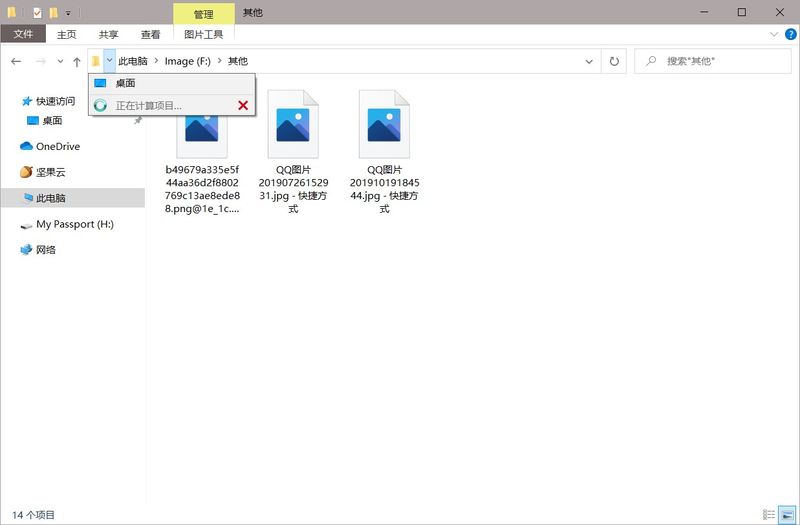Open the Customize Quick Access Toolbar dropdown
Screen dimensions: 800x525
coord(68,13)
